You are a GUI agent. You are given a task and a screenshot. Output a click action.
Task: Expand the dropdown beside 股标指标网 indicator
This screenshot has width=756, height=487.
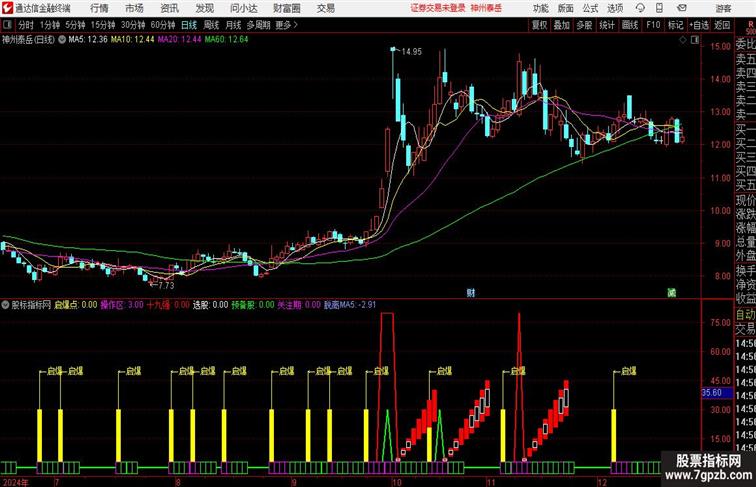[5, 305]
